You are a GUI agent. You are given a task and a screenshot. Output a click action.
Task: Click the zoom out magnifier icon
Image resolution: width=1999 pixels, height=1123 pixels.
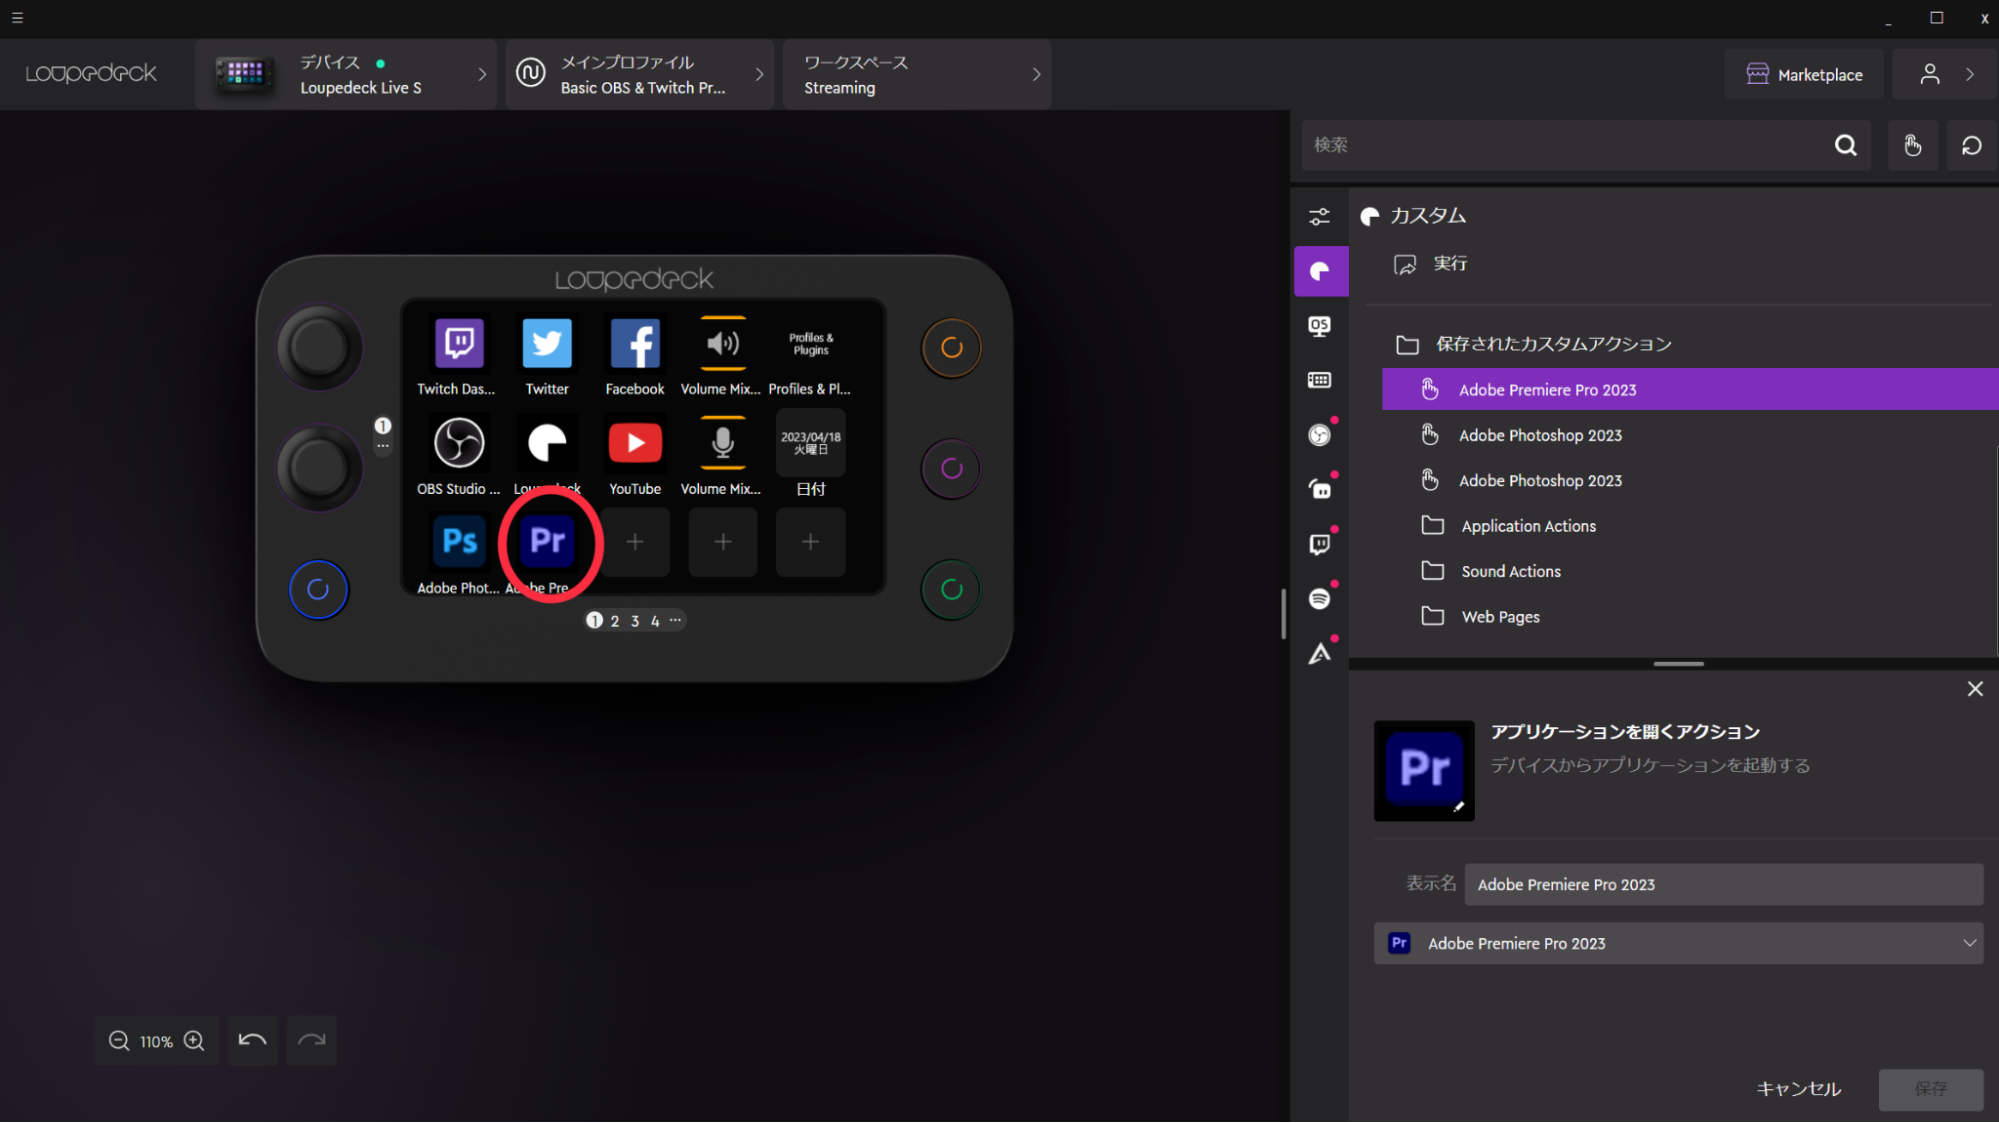[119, 1041]
